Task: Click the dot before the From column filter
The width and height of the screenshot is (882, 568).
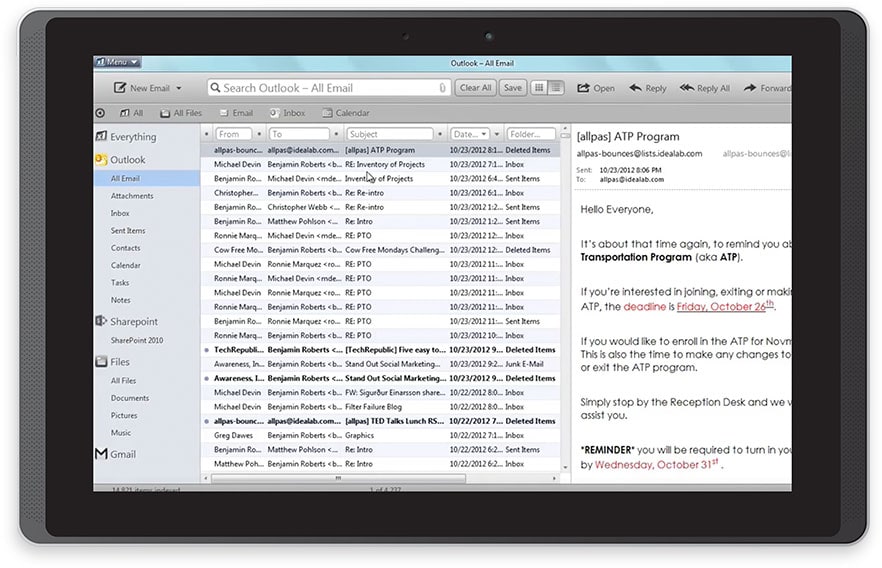Action: pyautogui.click(x=206, y=134)
